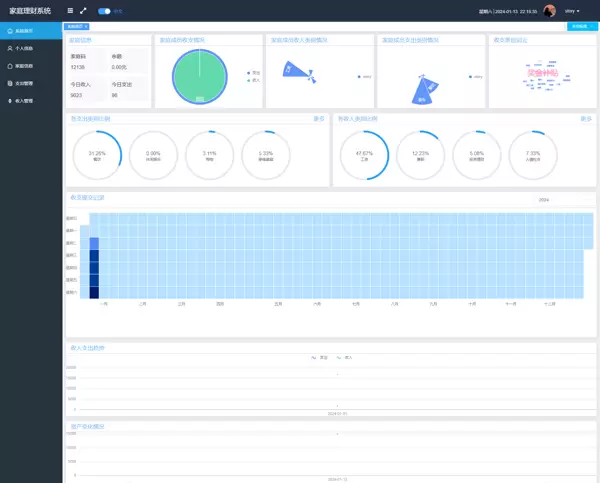Image resolution: width=600 pixels, height=483 pixels.
Task: Click the darkest heatmap cell in January
Action: 94,292
